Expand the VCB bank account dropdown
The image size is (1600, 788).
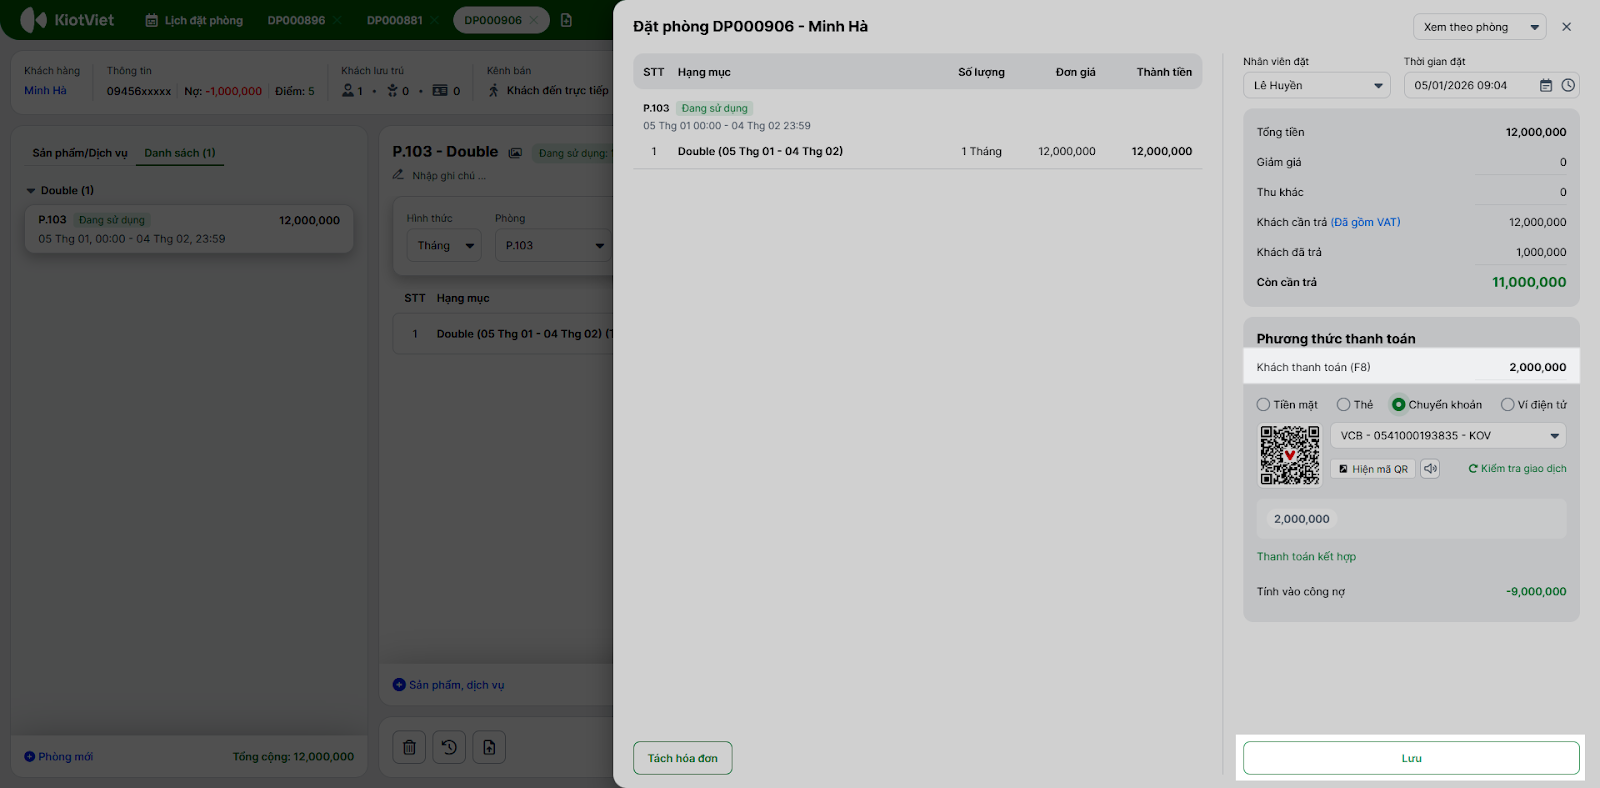[x=1447, y=436]
